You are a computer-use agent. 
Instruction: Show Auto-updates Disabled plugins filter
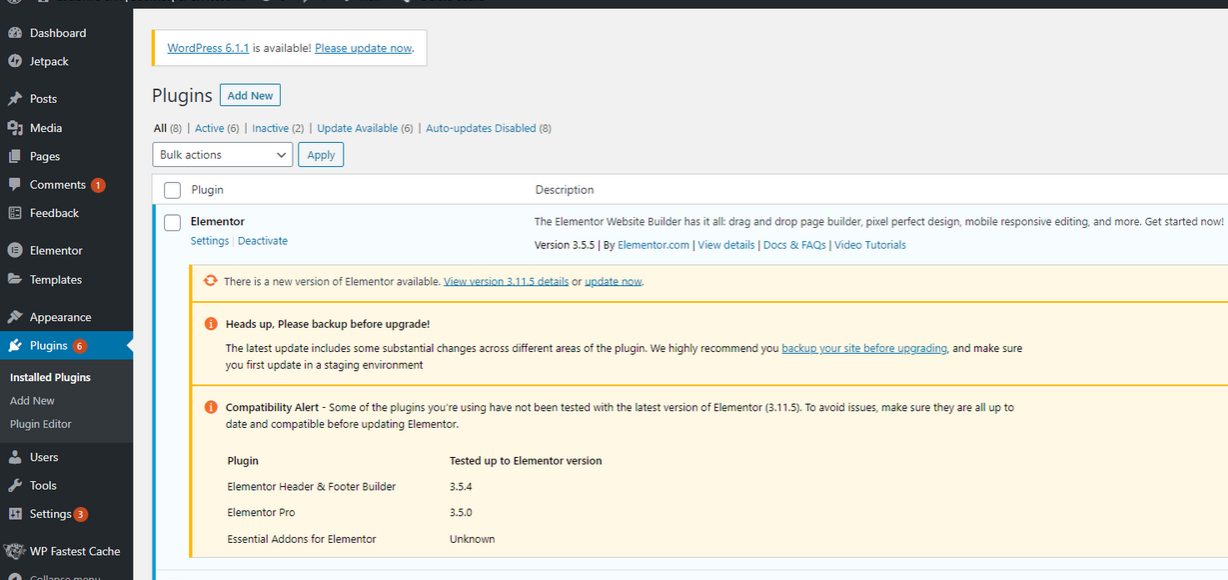(x=481, y=128)
